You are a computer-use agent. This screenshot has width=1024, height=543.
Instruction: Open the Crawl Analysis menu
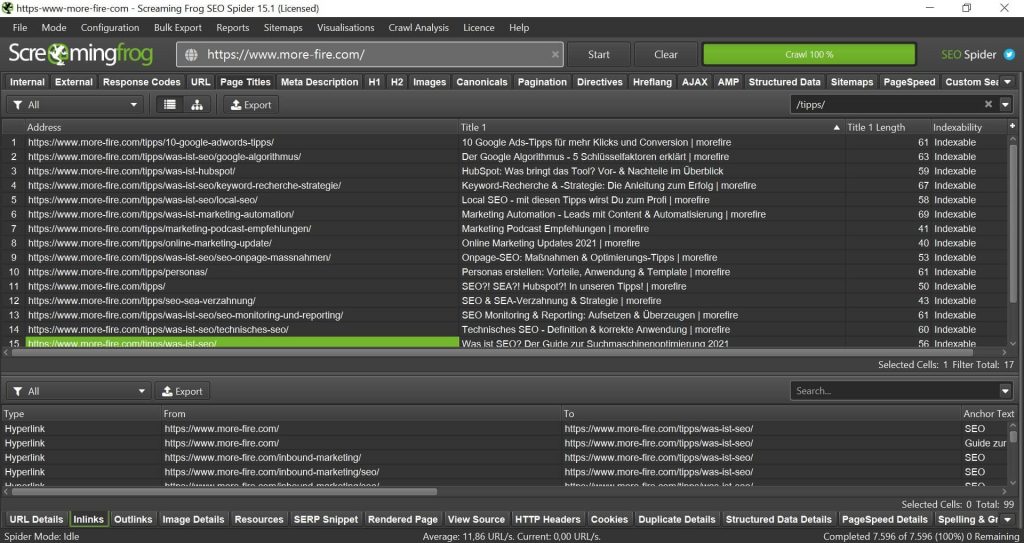tap(419, 27)
